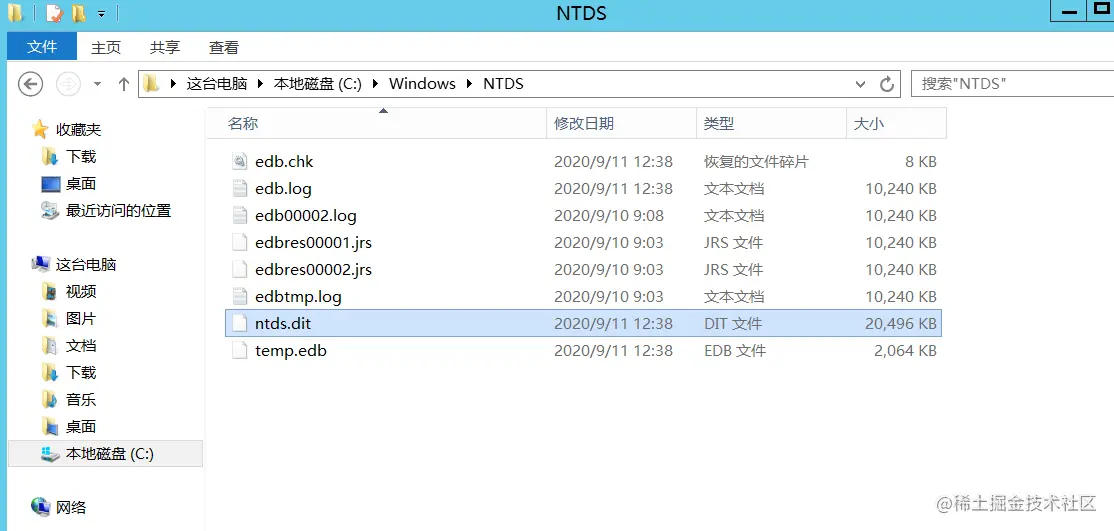The height and width of the screenshot is (531, 1114).
Task: Expand the arrow after 本地磁盘 (C:) in path
Action: click(376, 84)
